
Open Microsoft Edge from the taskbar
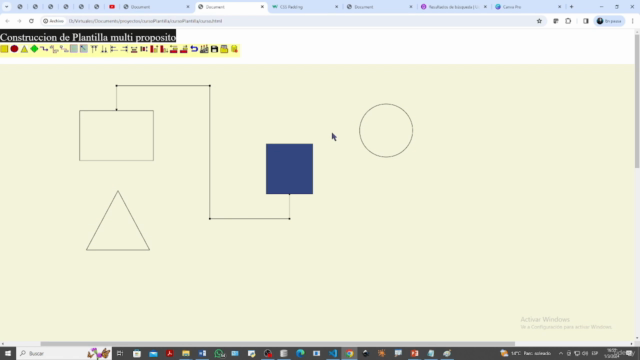(300, 353)
